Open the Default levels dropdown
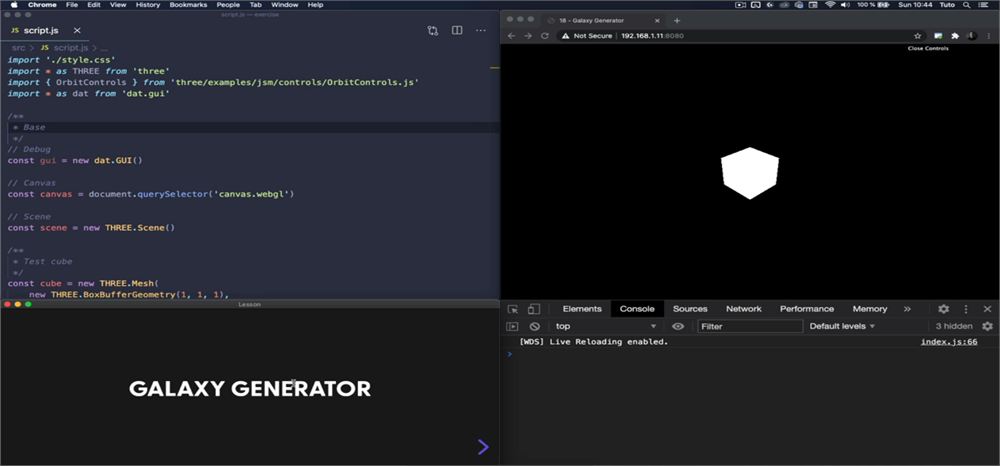The width and height of the screenshot is (1000, 466). (842, 326)
